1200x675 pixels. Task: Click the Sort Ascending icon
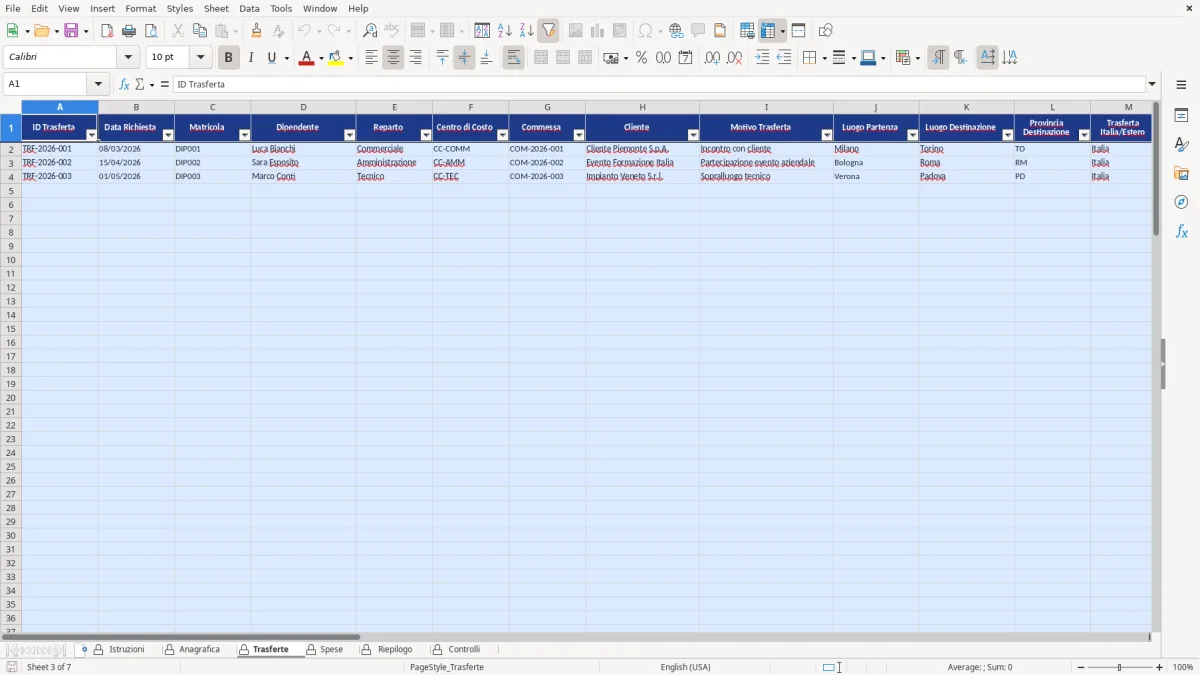pos(505,31)
